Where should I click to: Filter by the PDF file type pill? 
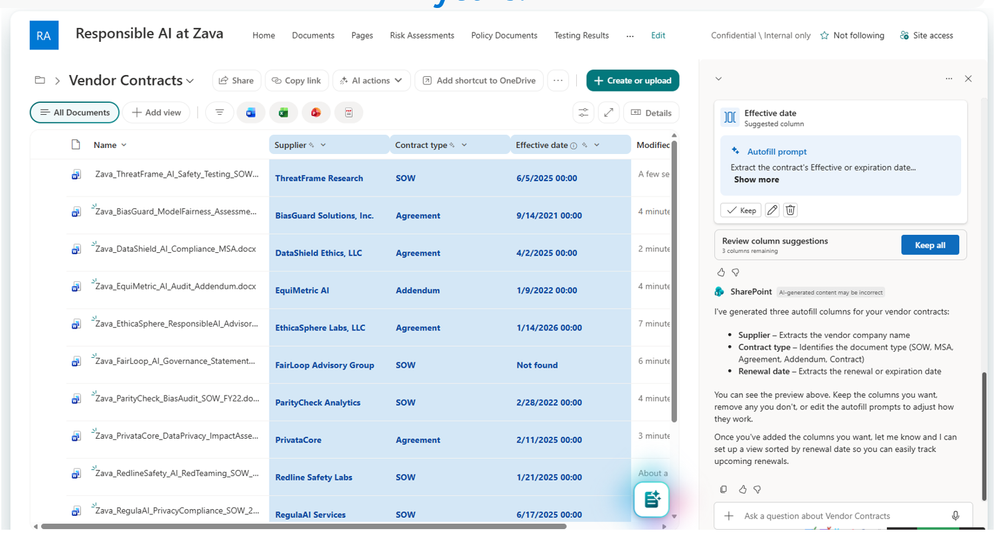click(x=349, y=113)
